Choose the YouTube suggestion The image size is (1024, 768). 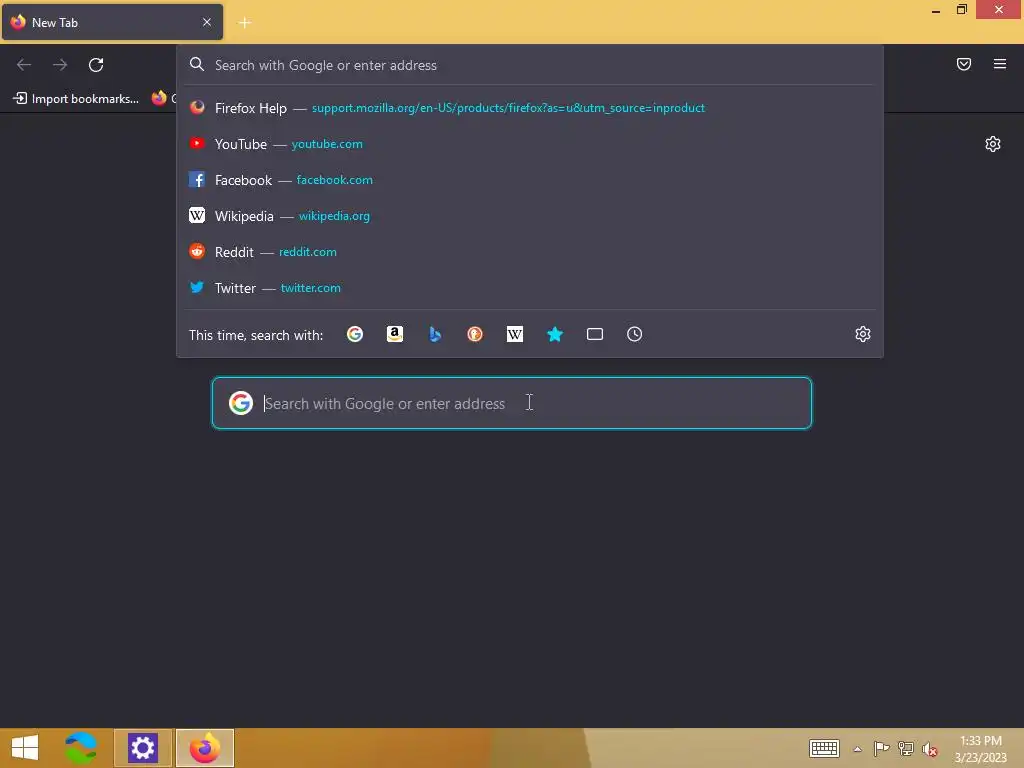coord(530,144)
